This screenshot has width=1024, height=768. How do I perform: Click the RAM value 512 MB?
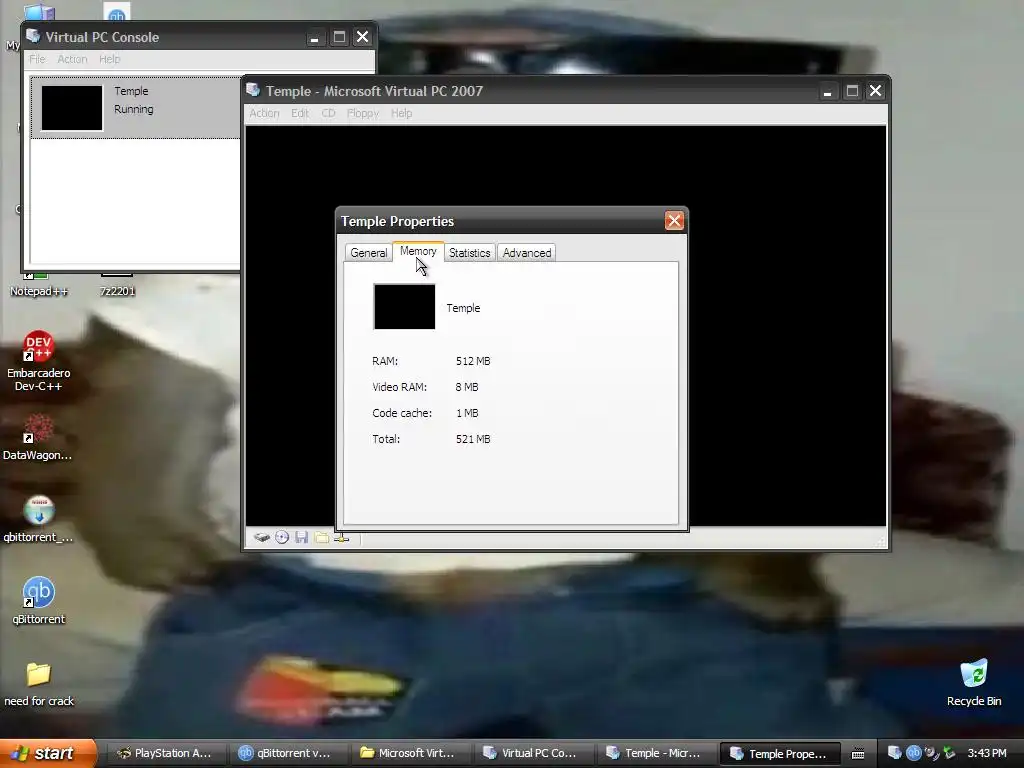click(473, 361)
